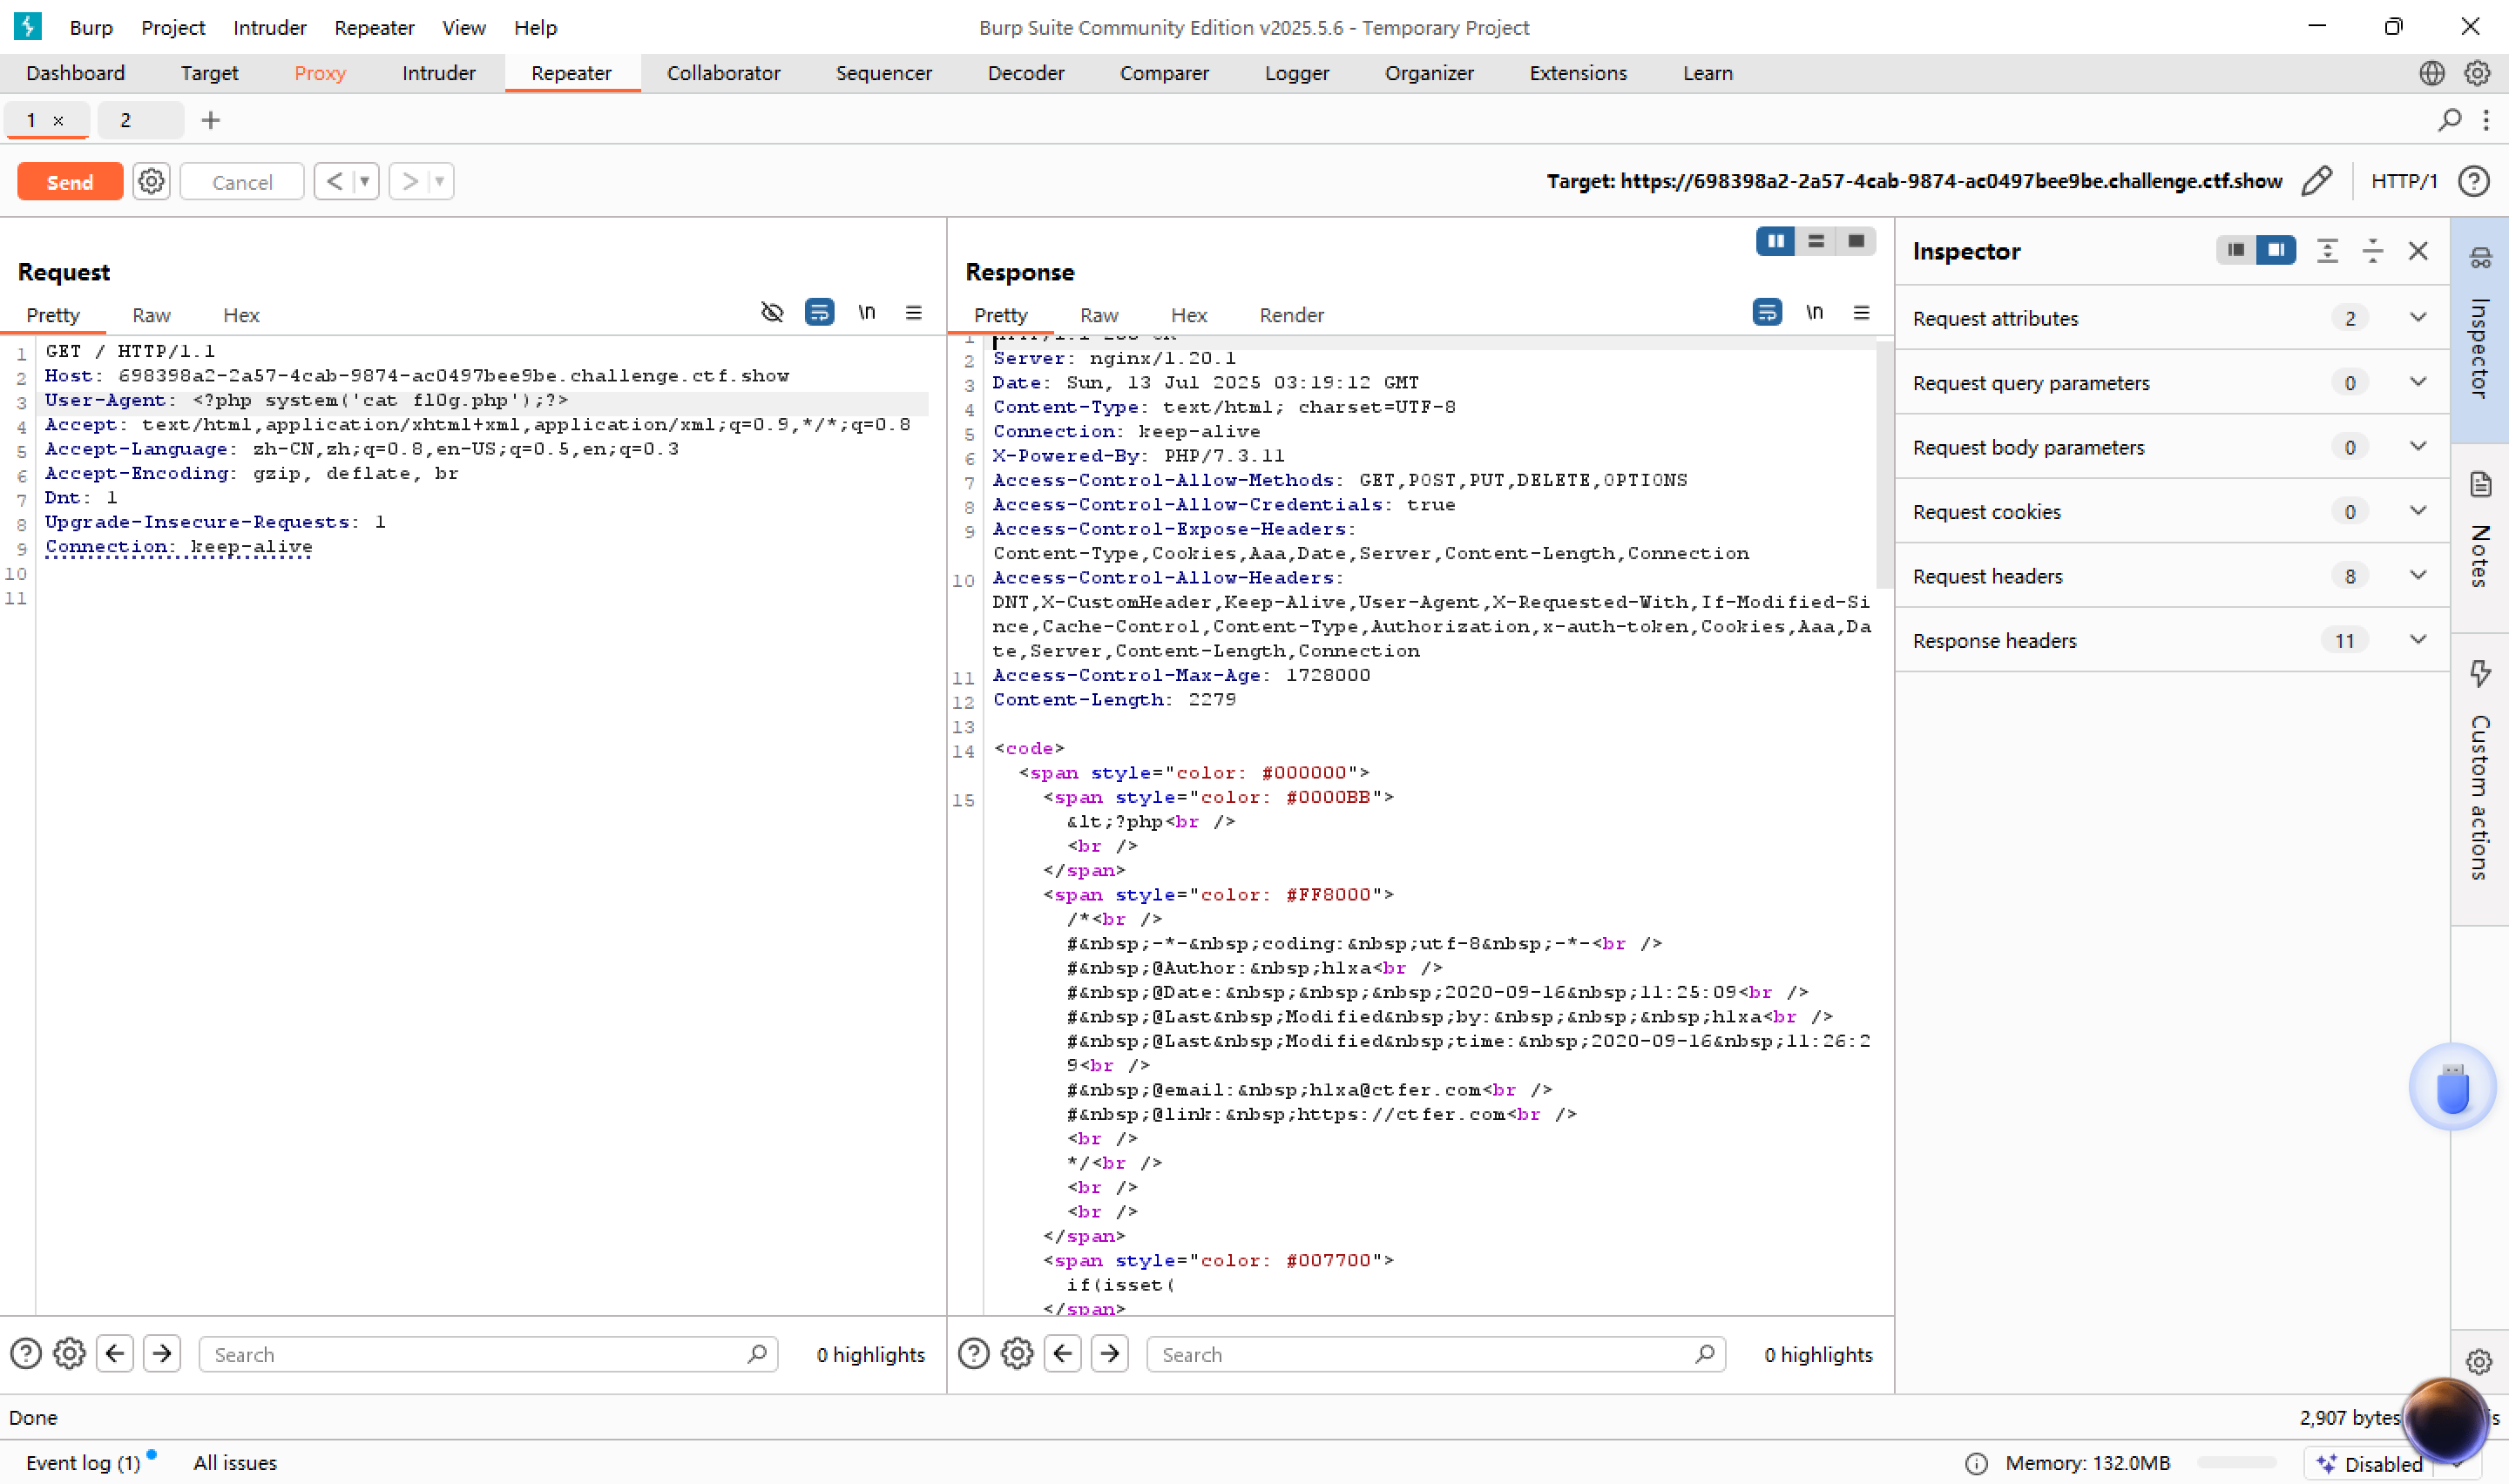
Task: Click the Custom actions sidebar icon
Action: point(2479,673)
